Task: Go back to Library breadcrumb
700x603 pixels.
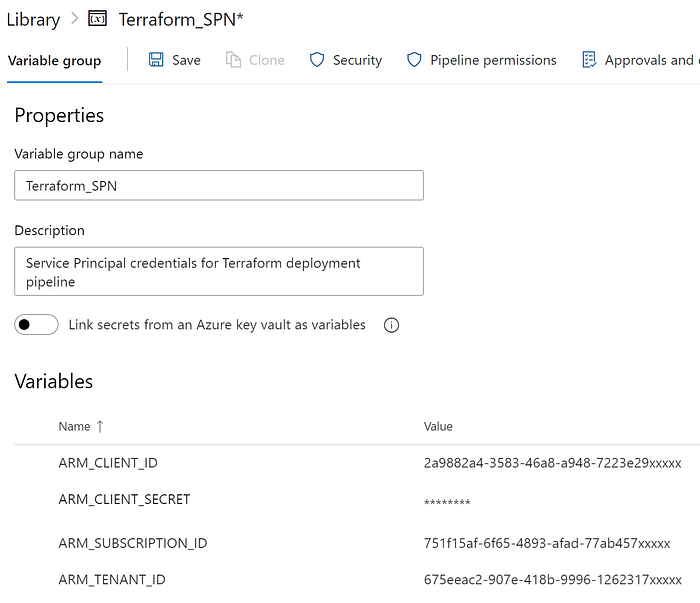Action: [33, 20]
